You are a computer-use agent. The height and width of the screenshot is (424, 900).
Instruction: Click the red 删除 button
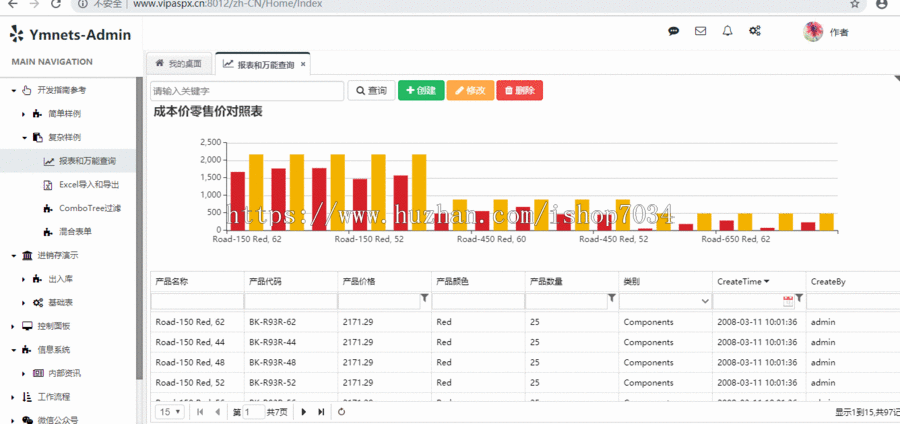(x=519, y=91)
